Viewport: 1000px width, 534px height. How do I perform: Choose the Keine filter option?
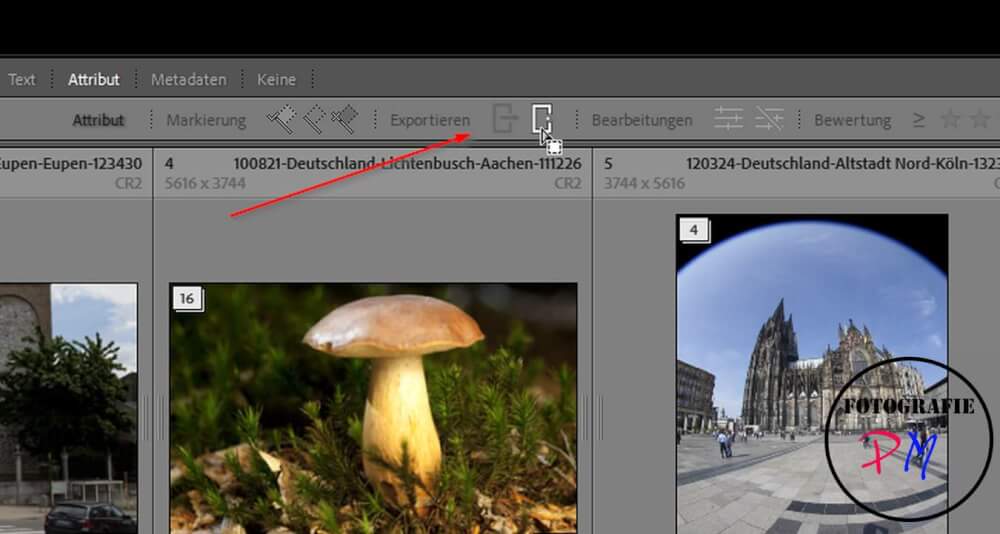tap(276, 80)
